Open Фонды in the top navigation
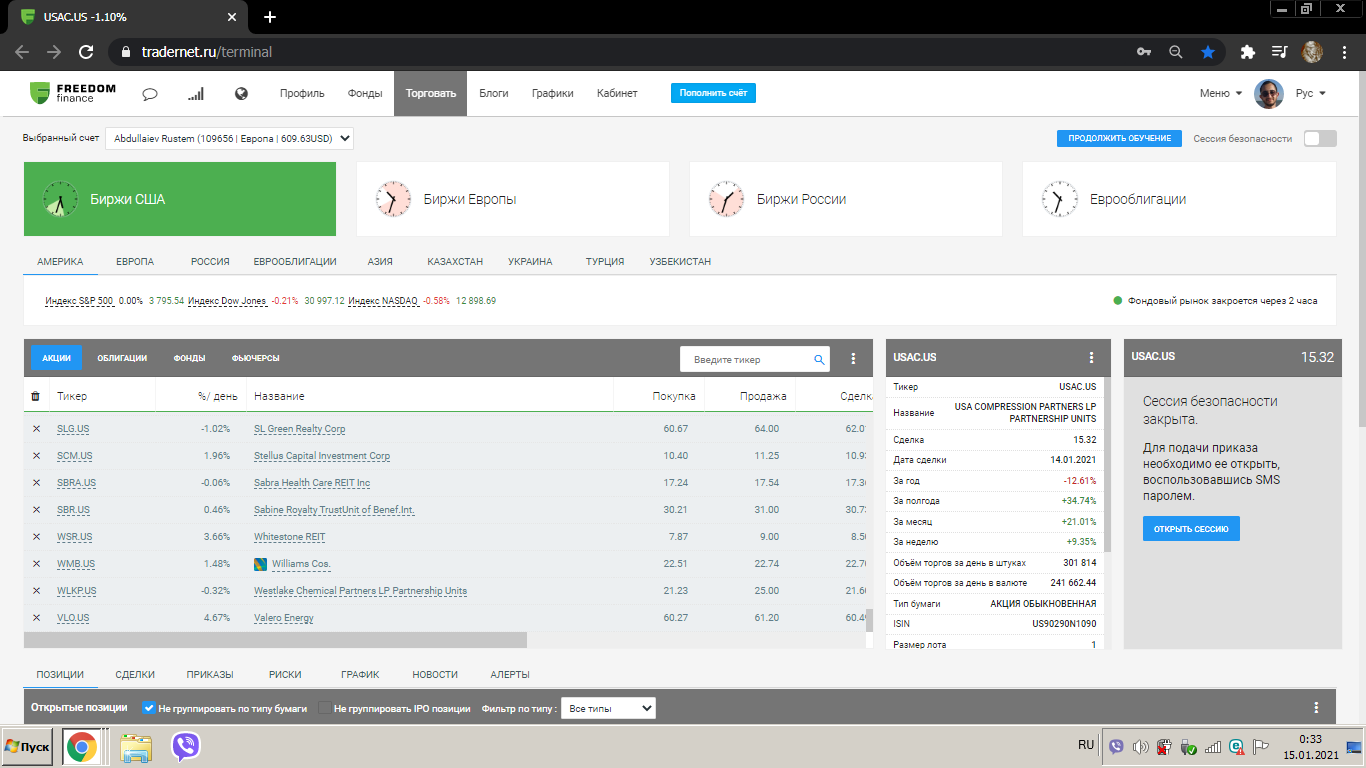 point(365,93)
